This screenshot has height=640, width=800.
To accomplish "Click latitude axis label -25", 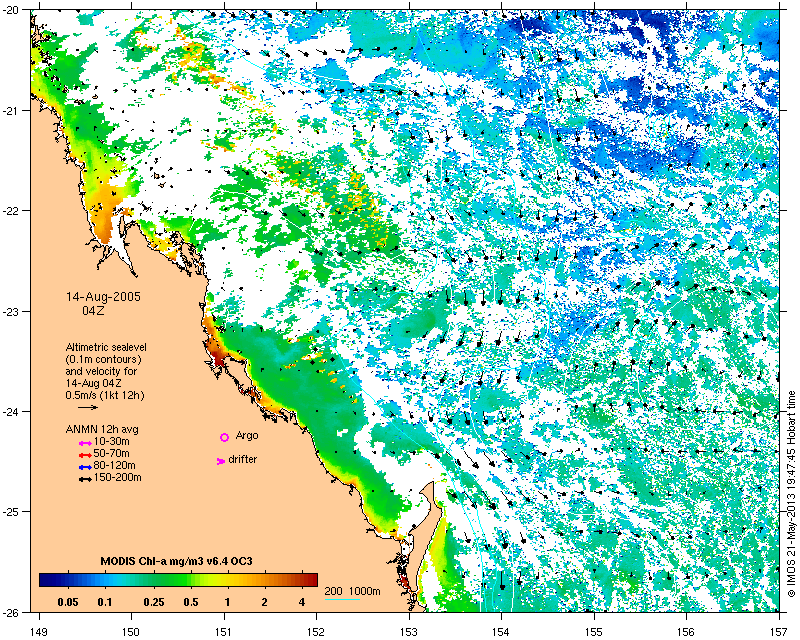I will tap(10, 512).
